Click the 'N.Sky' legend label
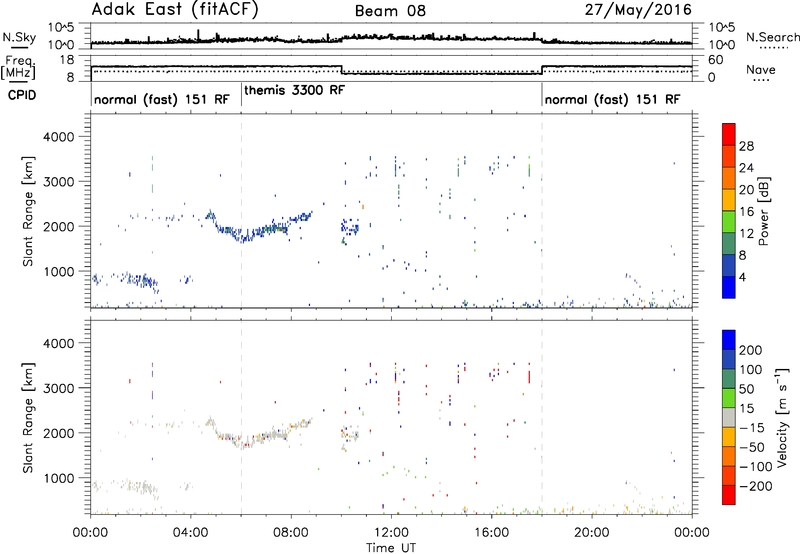Viewport: 800px width, 554px height. tap(19, 37)
